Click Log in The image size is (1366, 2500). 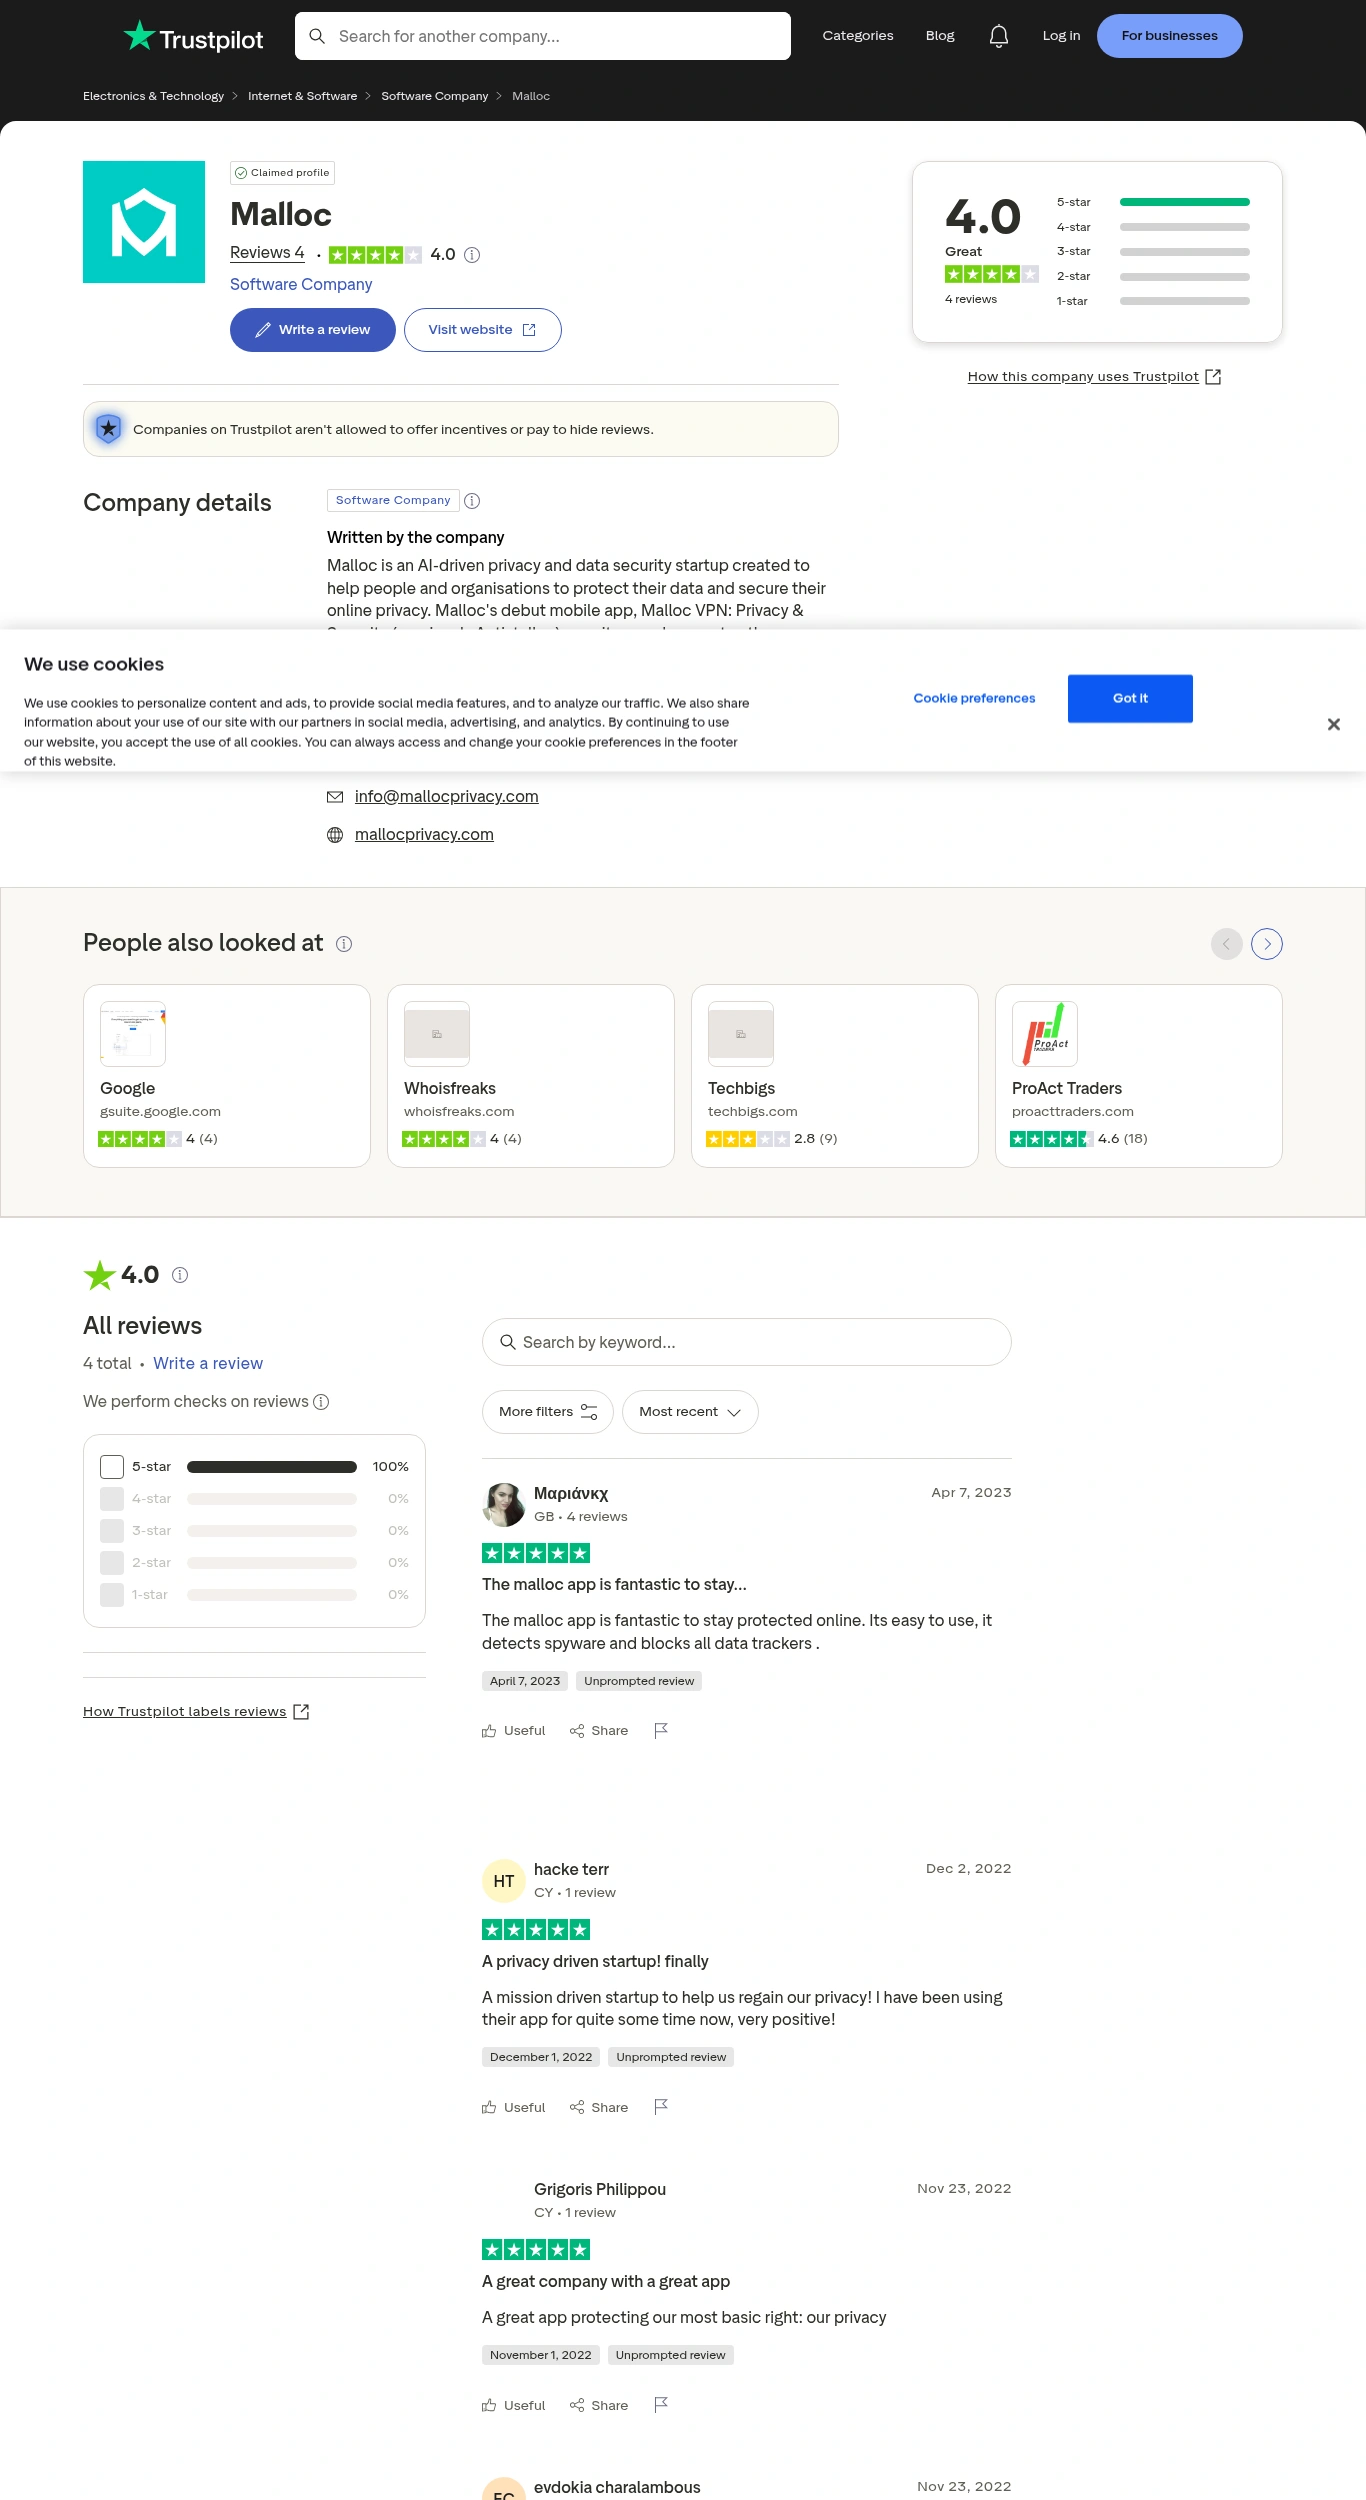pyautogui.click(x=1061, y=36)
